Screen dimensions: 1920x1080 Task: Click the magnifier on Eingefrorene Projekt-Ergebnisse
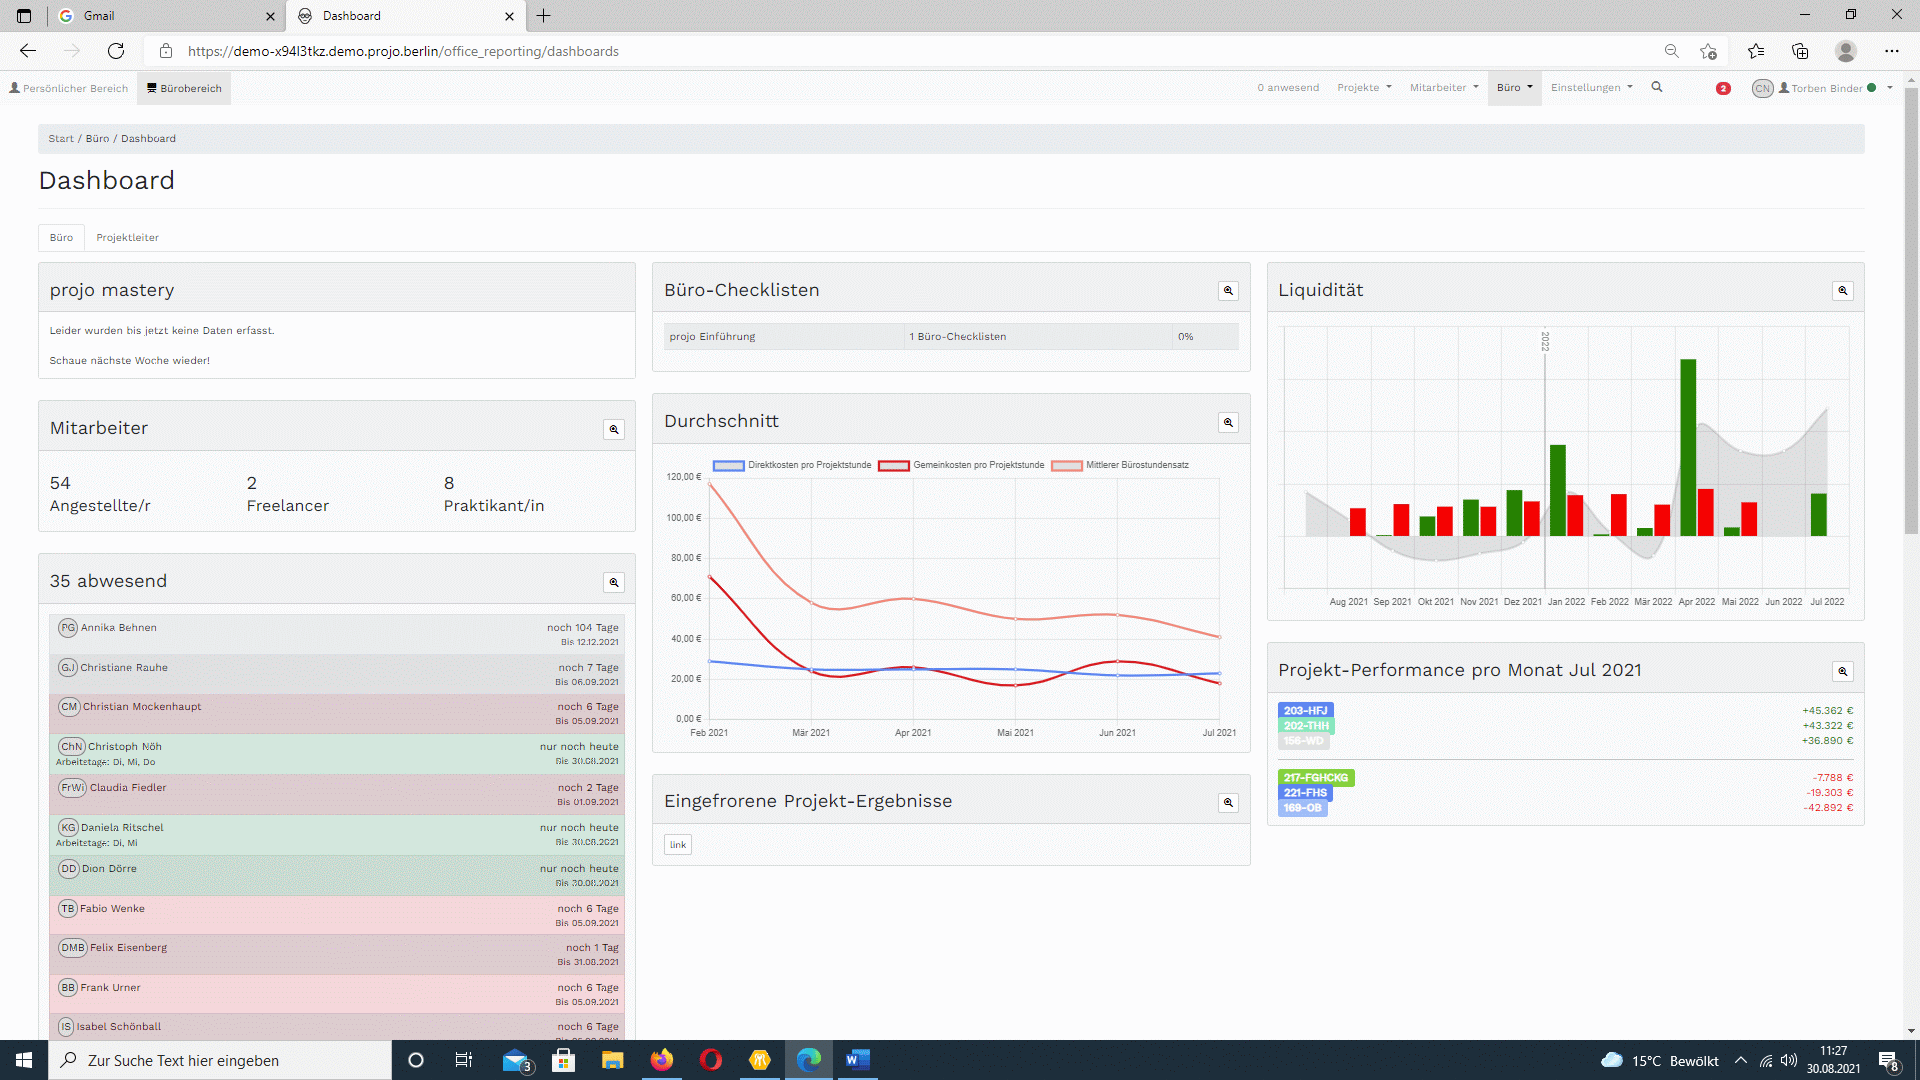pos(1228,803)
